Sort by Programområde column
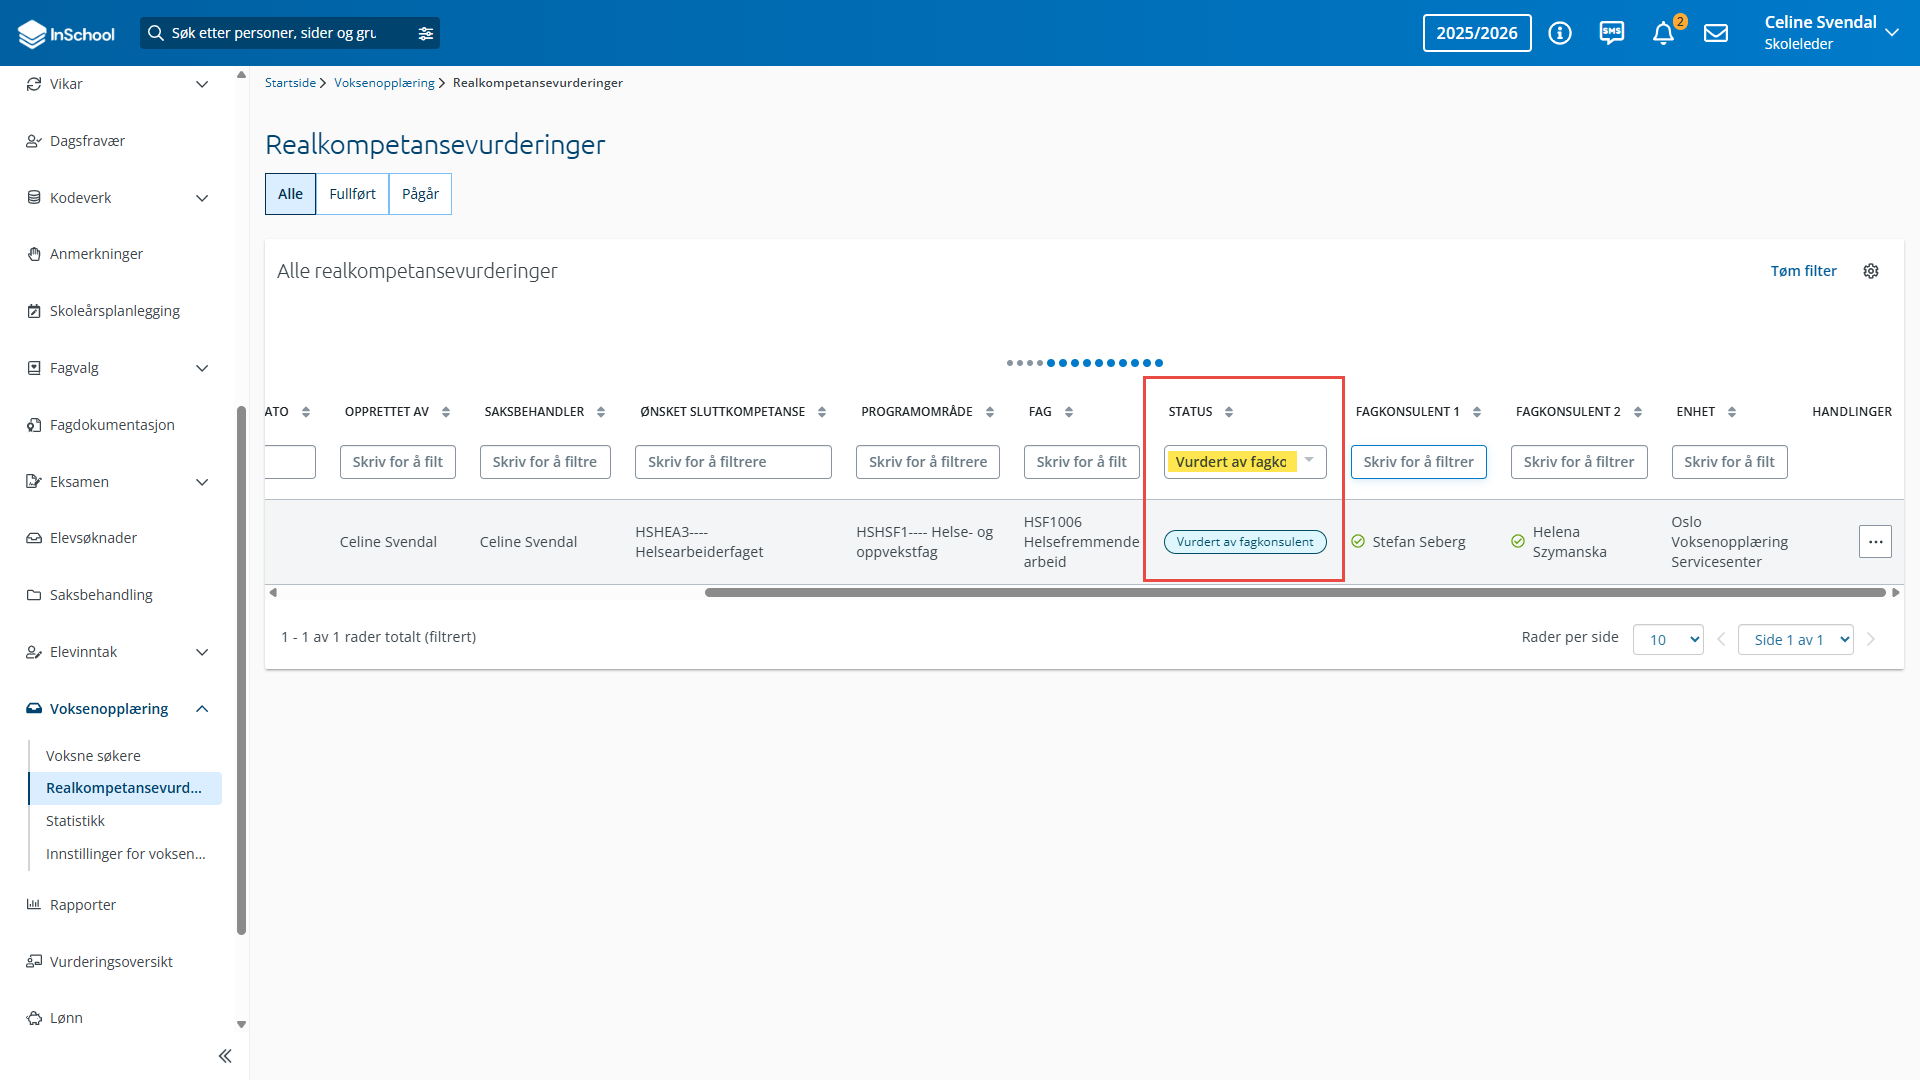The width and height of the screenshot is (1920, 1080). click(990, 412)
